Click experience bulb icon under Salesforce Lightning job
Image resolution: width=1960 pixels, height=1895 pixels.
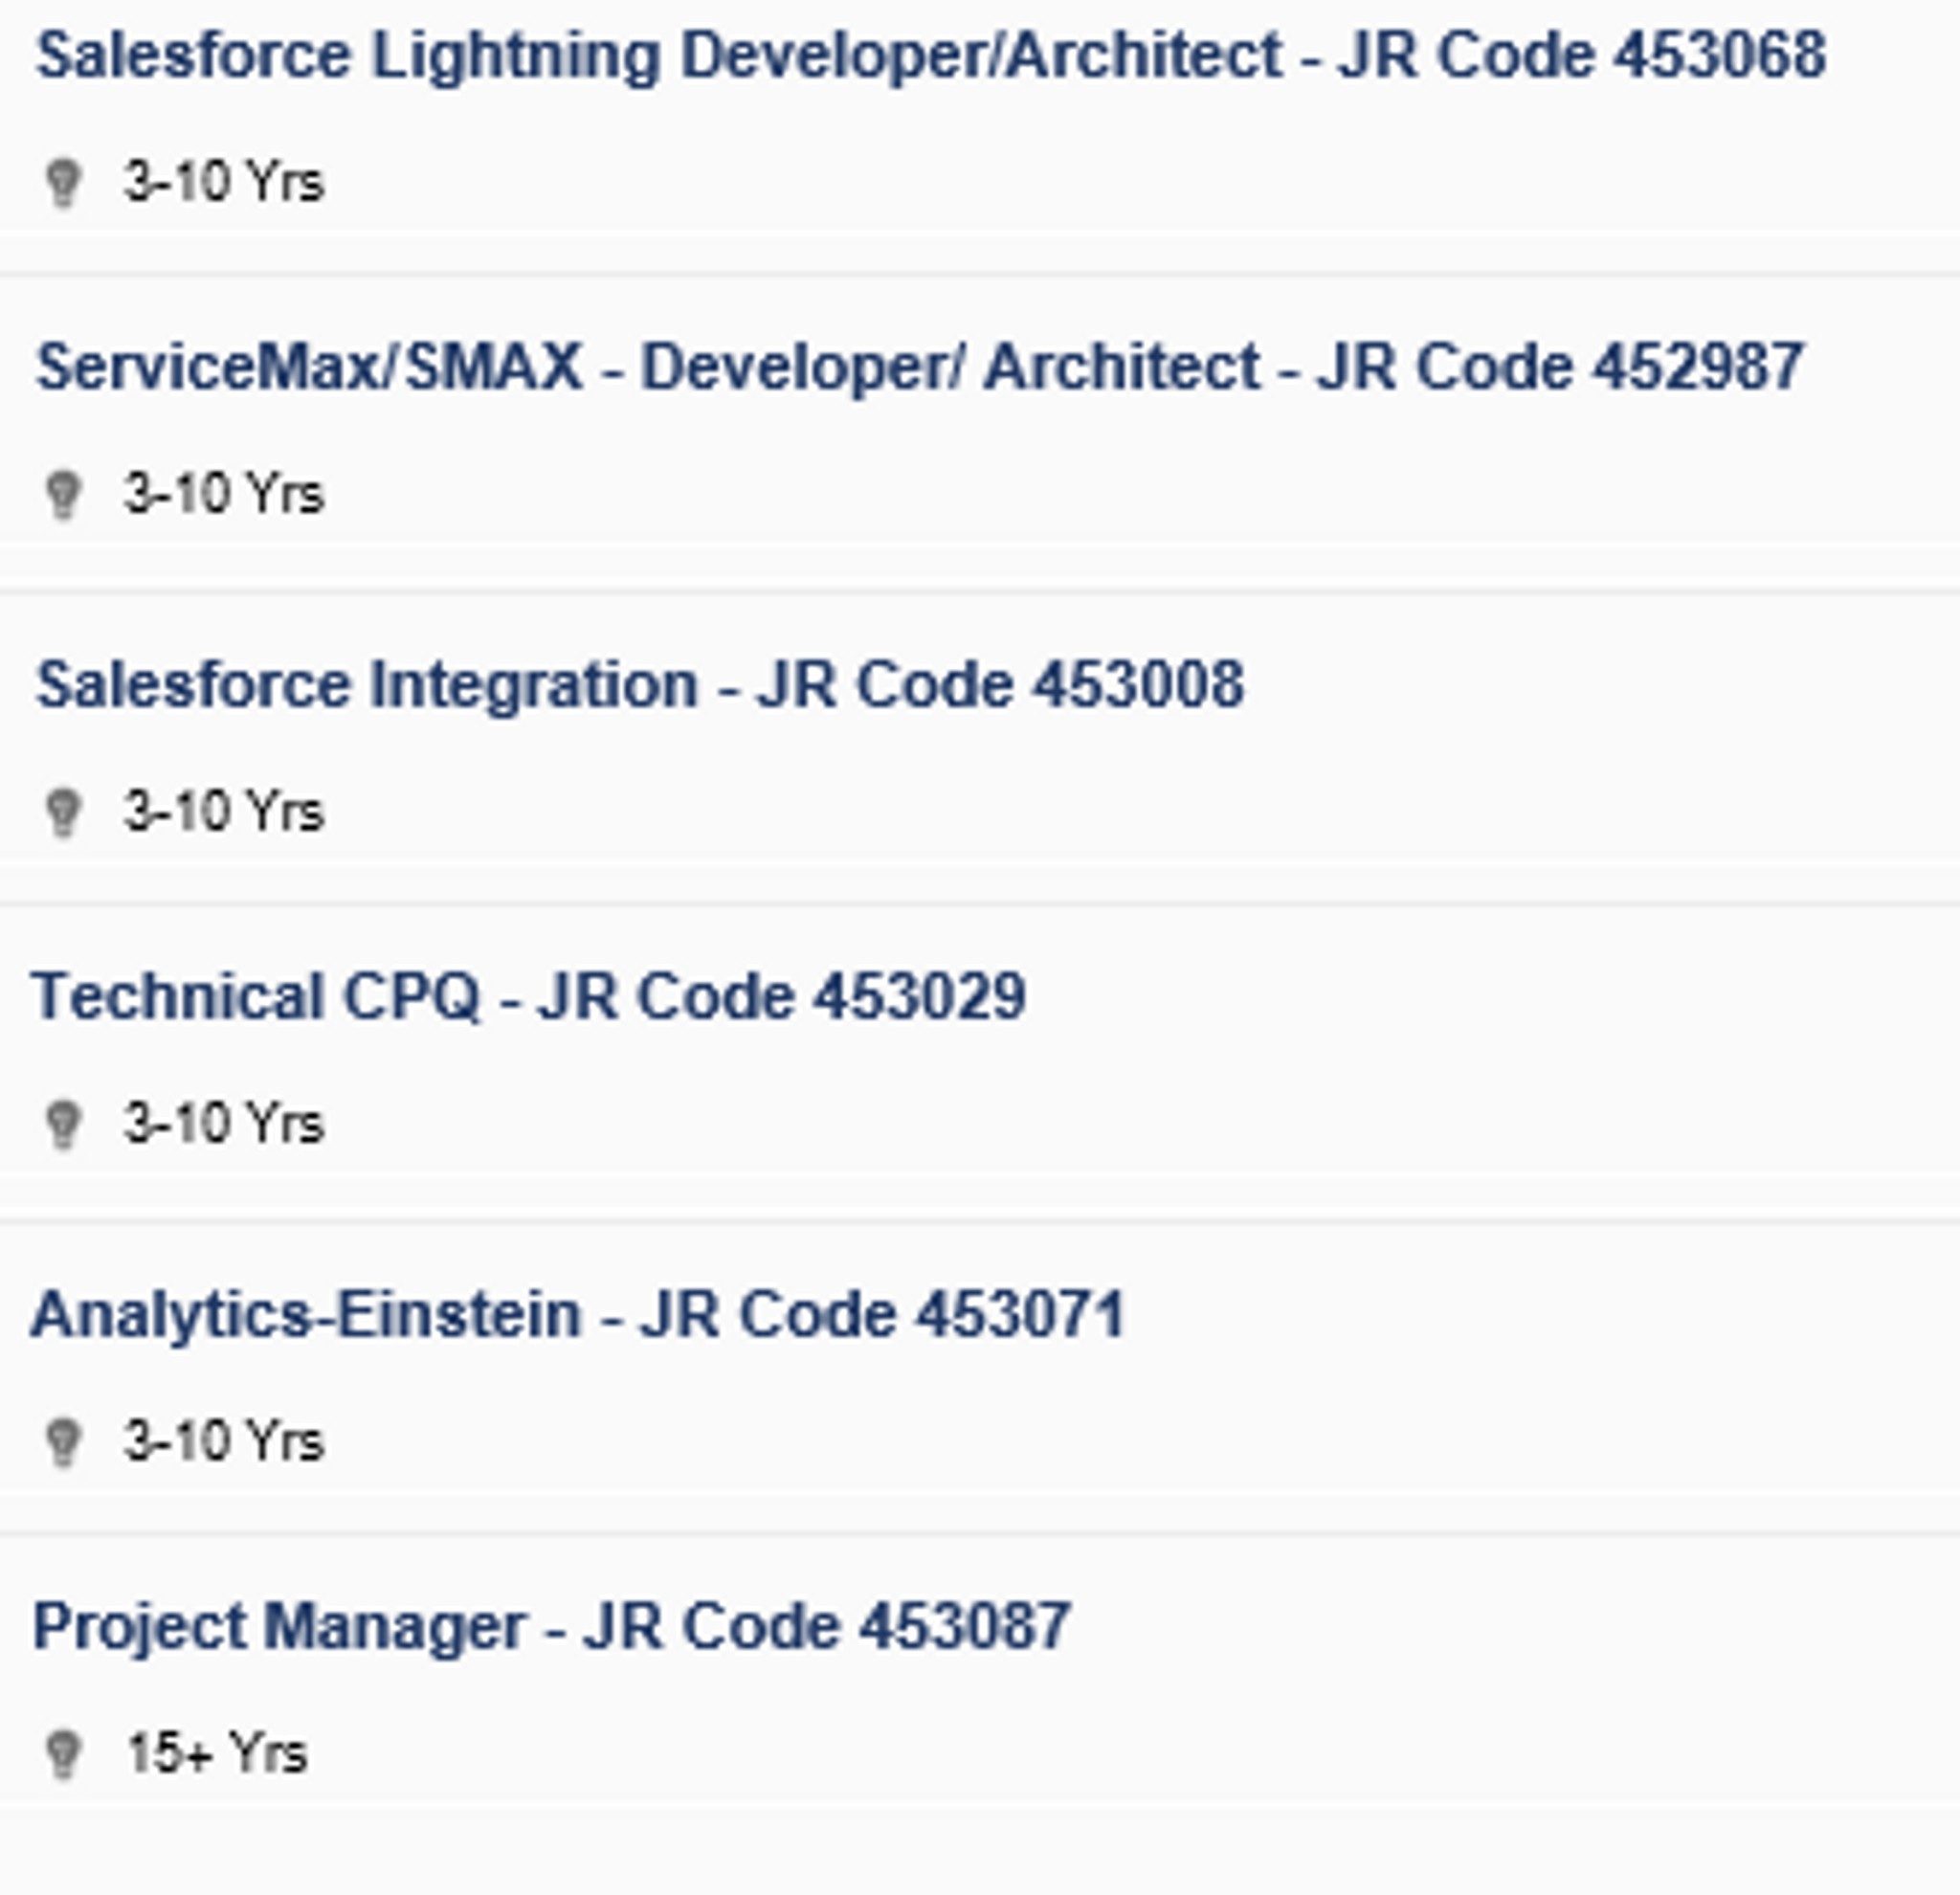[63, 183]
